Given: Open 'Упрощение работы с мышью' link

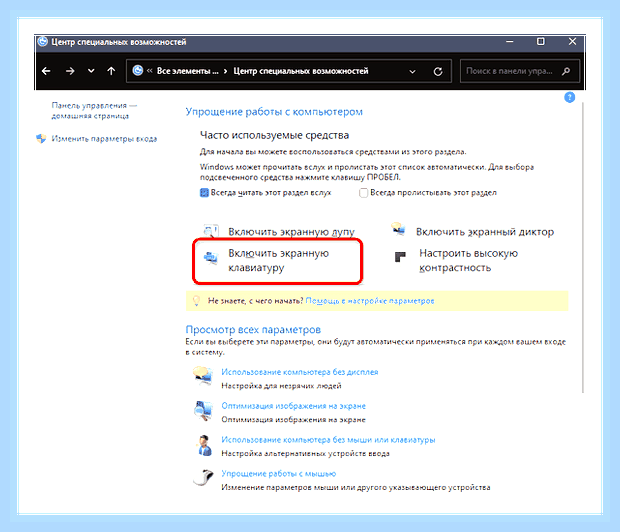Looking at the screenshot, I should click(x=279, y=474).
